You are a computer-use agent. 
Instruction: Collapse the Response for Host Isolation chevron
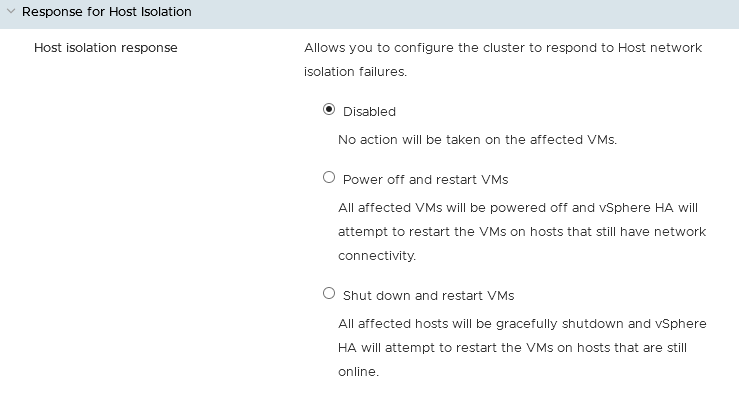[10, 12]
